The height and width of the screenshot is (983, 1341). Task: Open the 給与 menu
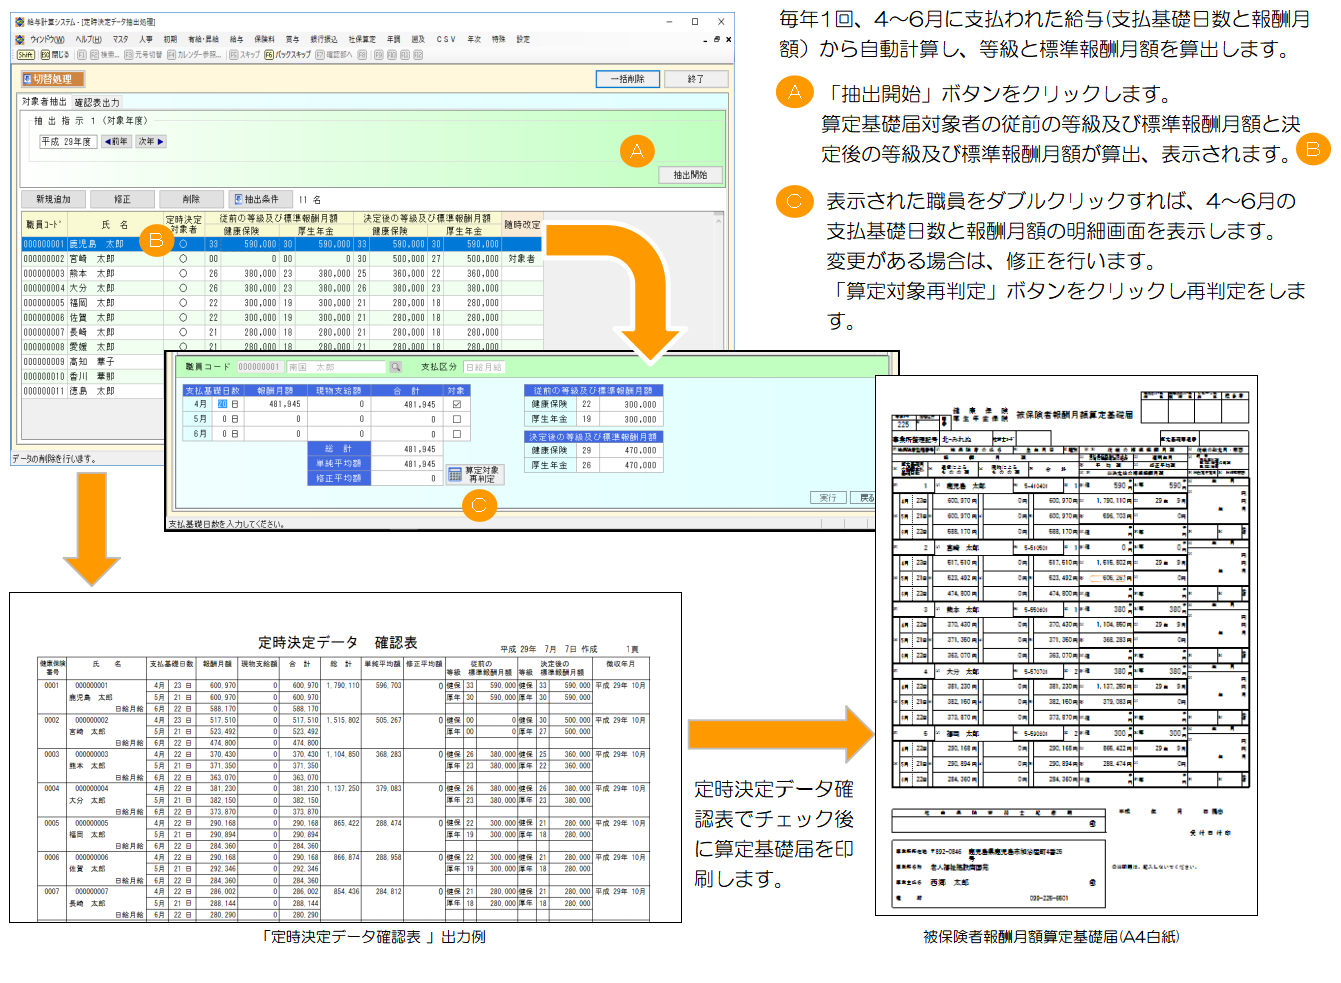point(236,40)
